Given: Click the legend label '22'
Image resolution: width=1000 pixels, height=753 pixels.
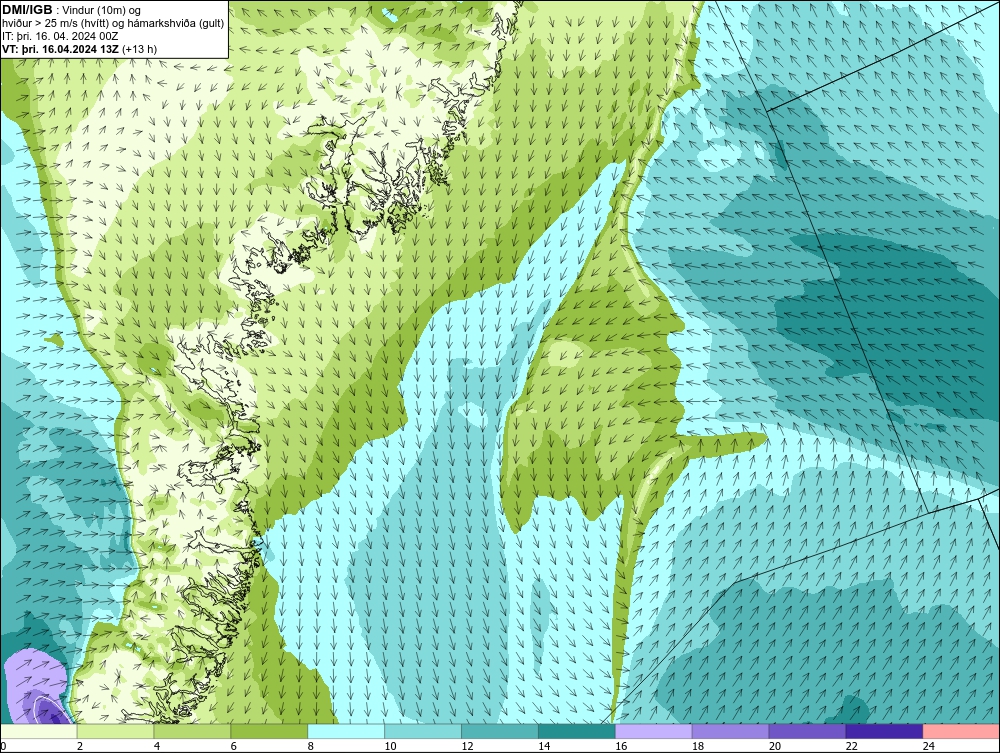Looking at the screenshot, I should (x=852, y=746).
